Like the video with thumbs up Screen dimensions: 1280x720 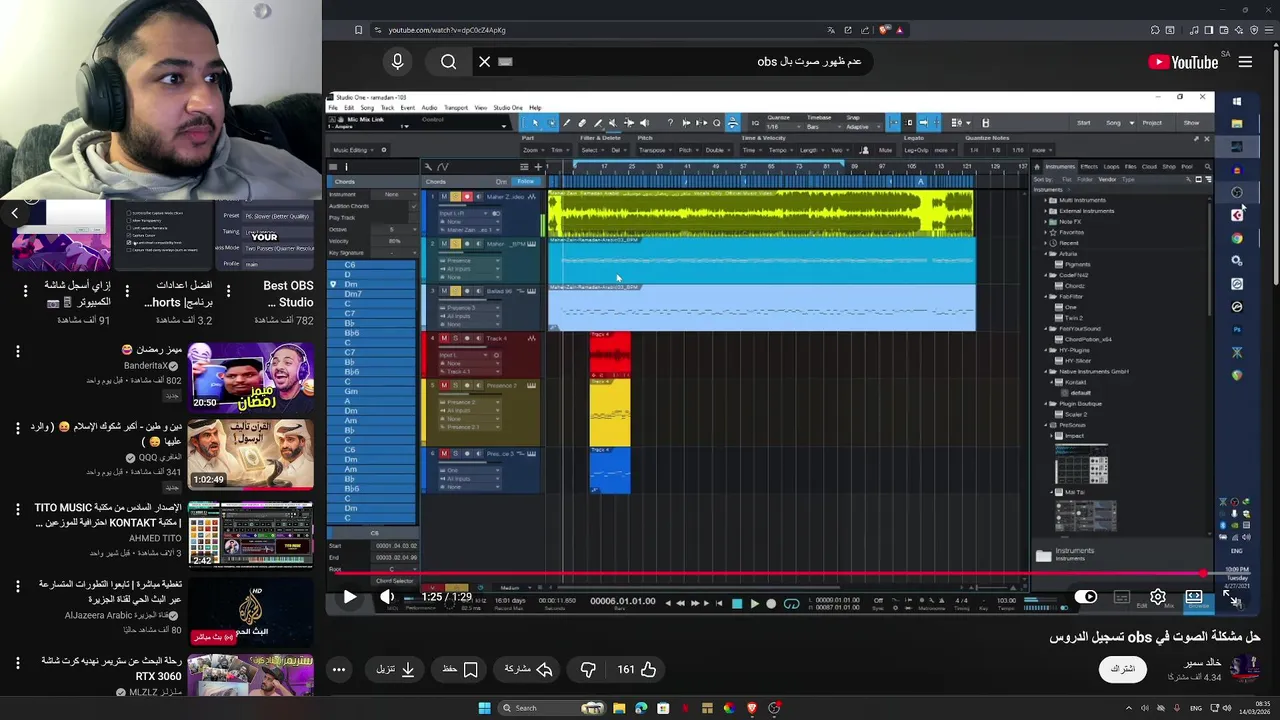click(637, 669)
